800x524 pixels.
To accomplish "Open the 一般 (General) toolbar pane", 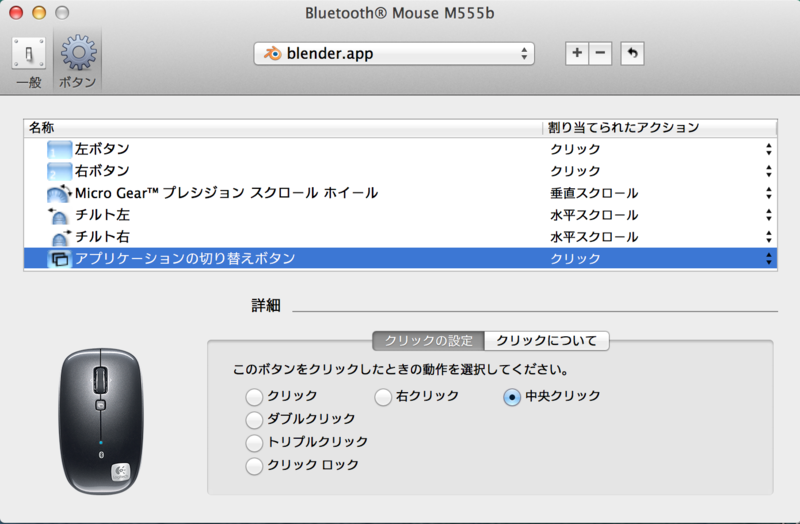I will [x=29, y=61].
